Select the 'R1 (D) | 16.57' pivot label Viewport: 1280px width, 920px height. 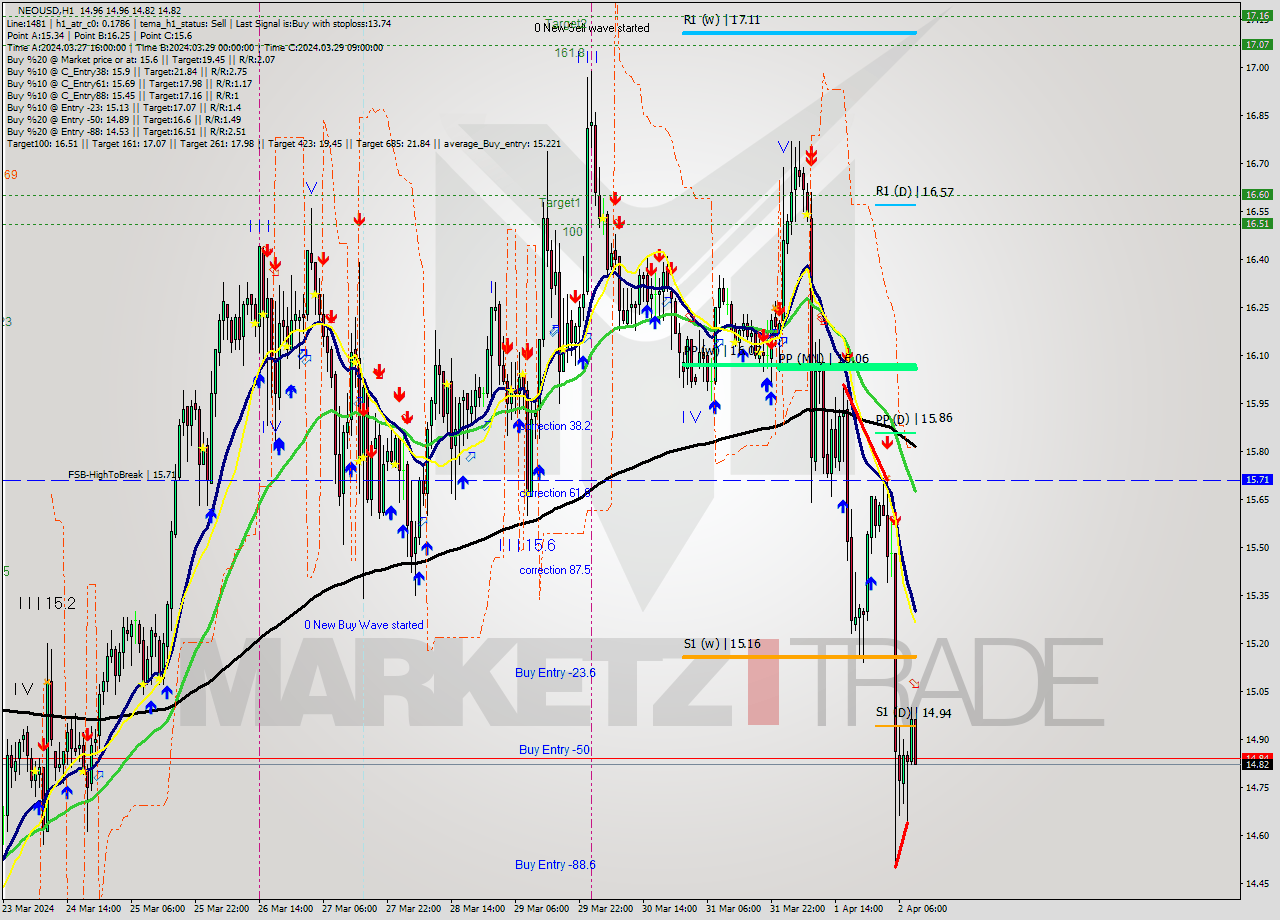click(913, 191)
